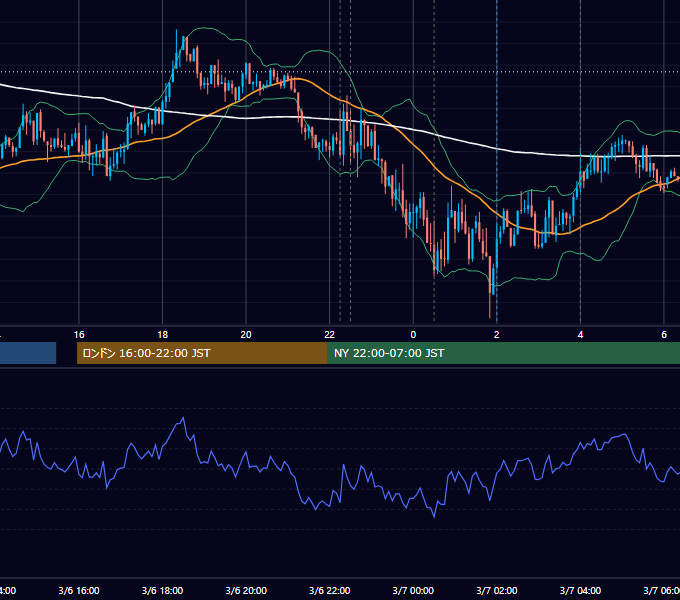The height and width of the screenshot is (600, 680).
Task: Click the upper axis hour label 20
Action: click(246, 334)
